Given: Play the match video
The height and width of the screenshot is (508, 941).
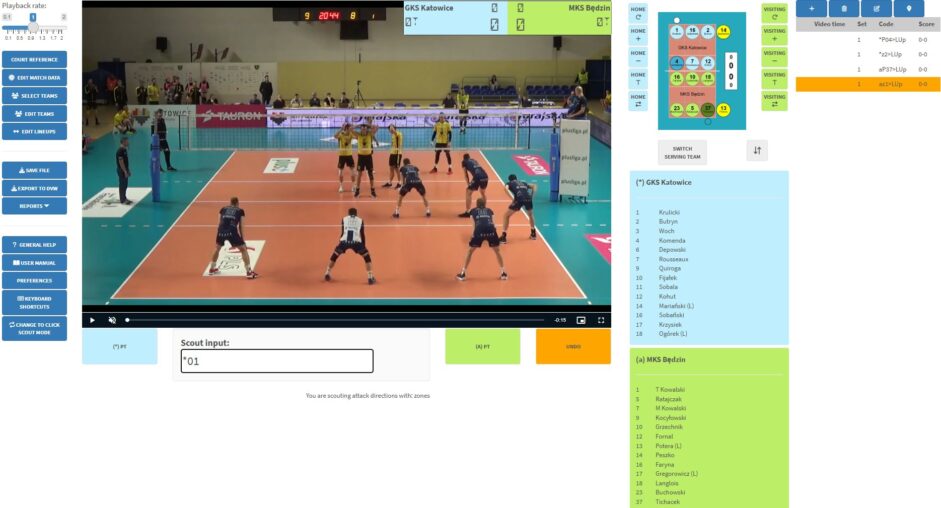Looking at the screenshot, I should click(x=92, y=320).
